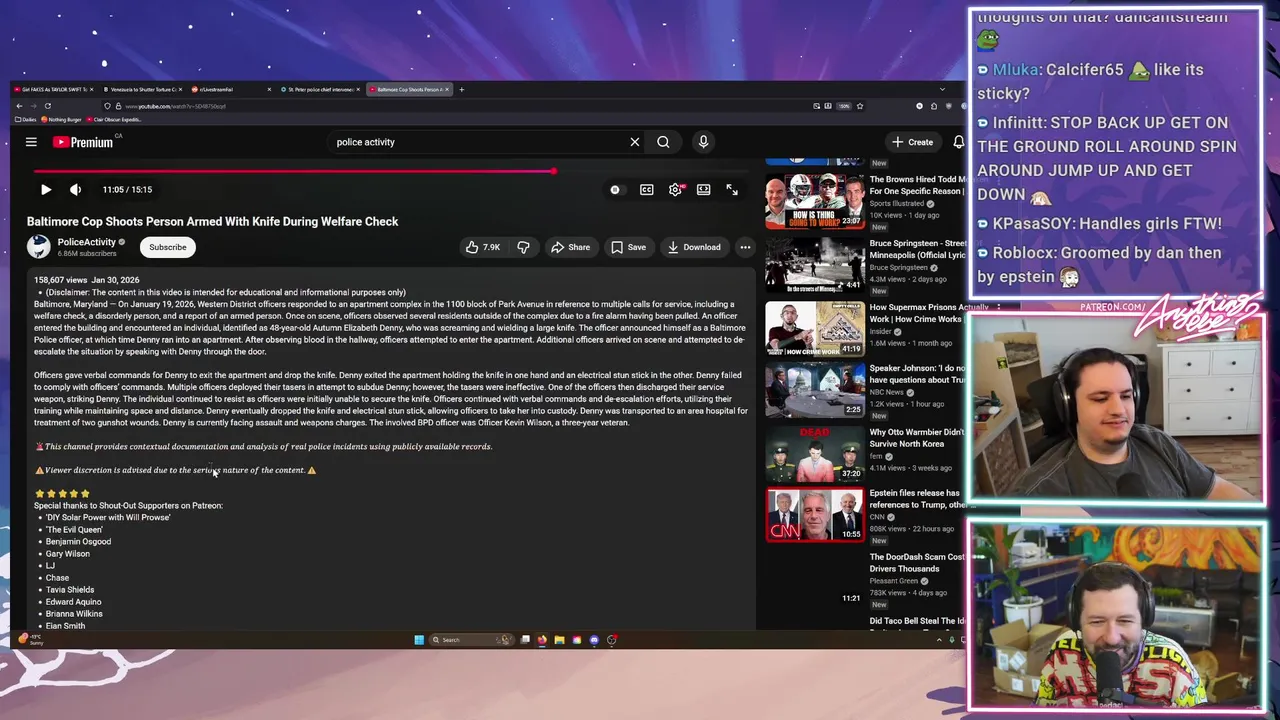Enter full screen player mode
The width and height of the screenshot is (1280, 720).
[x=732, y=189]
